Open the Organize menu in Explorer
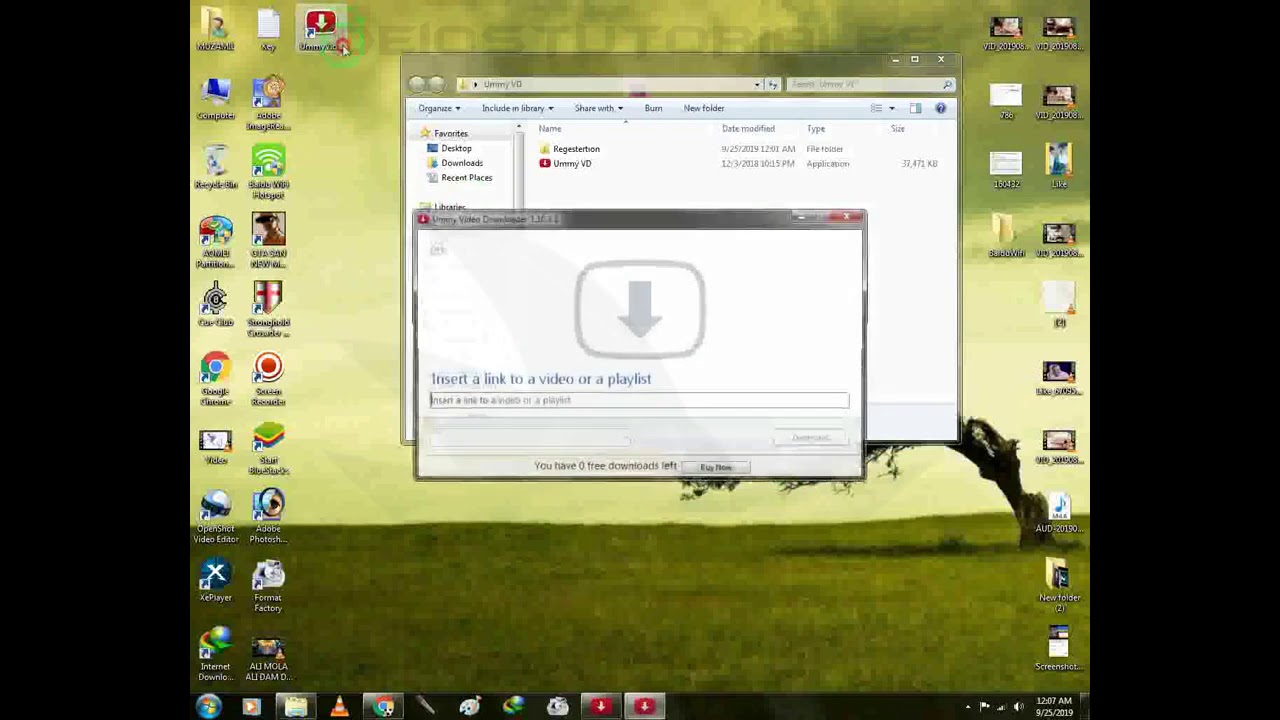Image resolution: width=1280 pixels, height=720 pixels. pyautogui.click(x=439, y=108)
